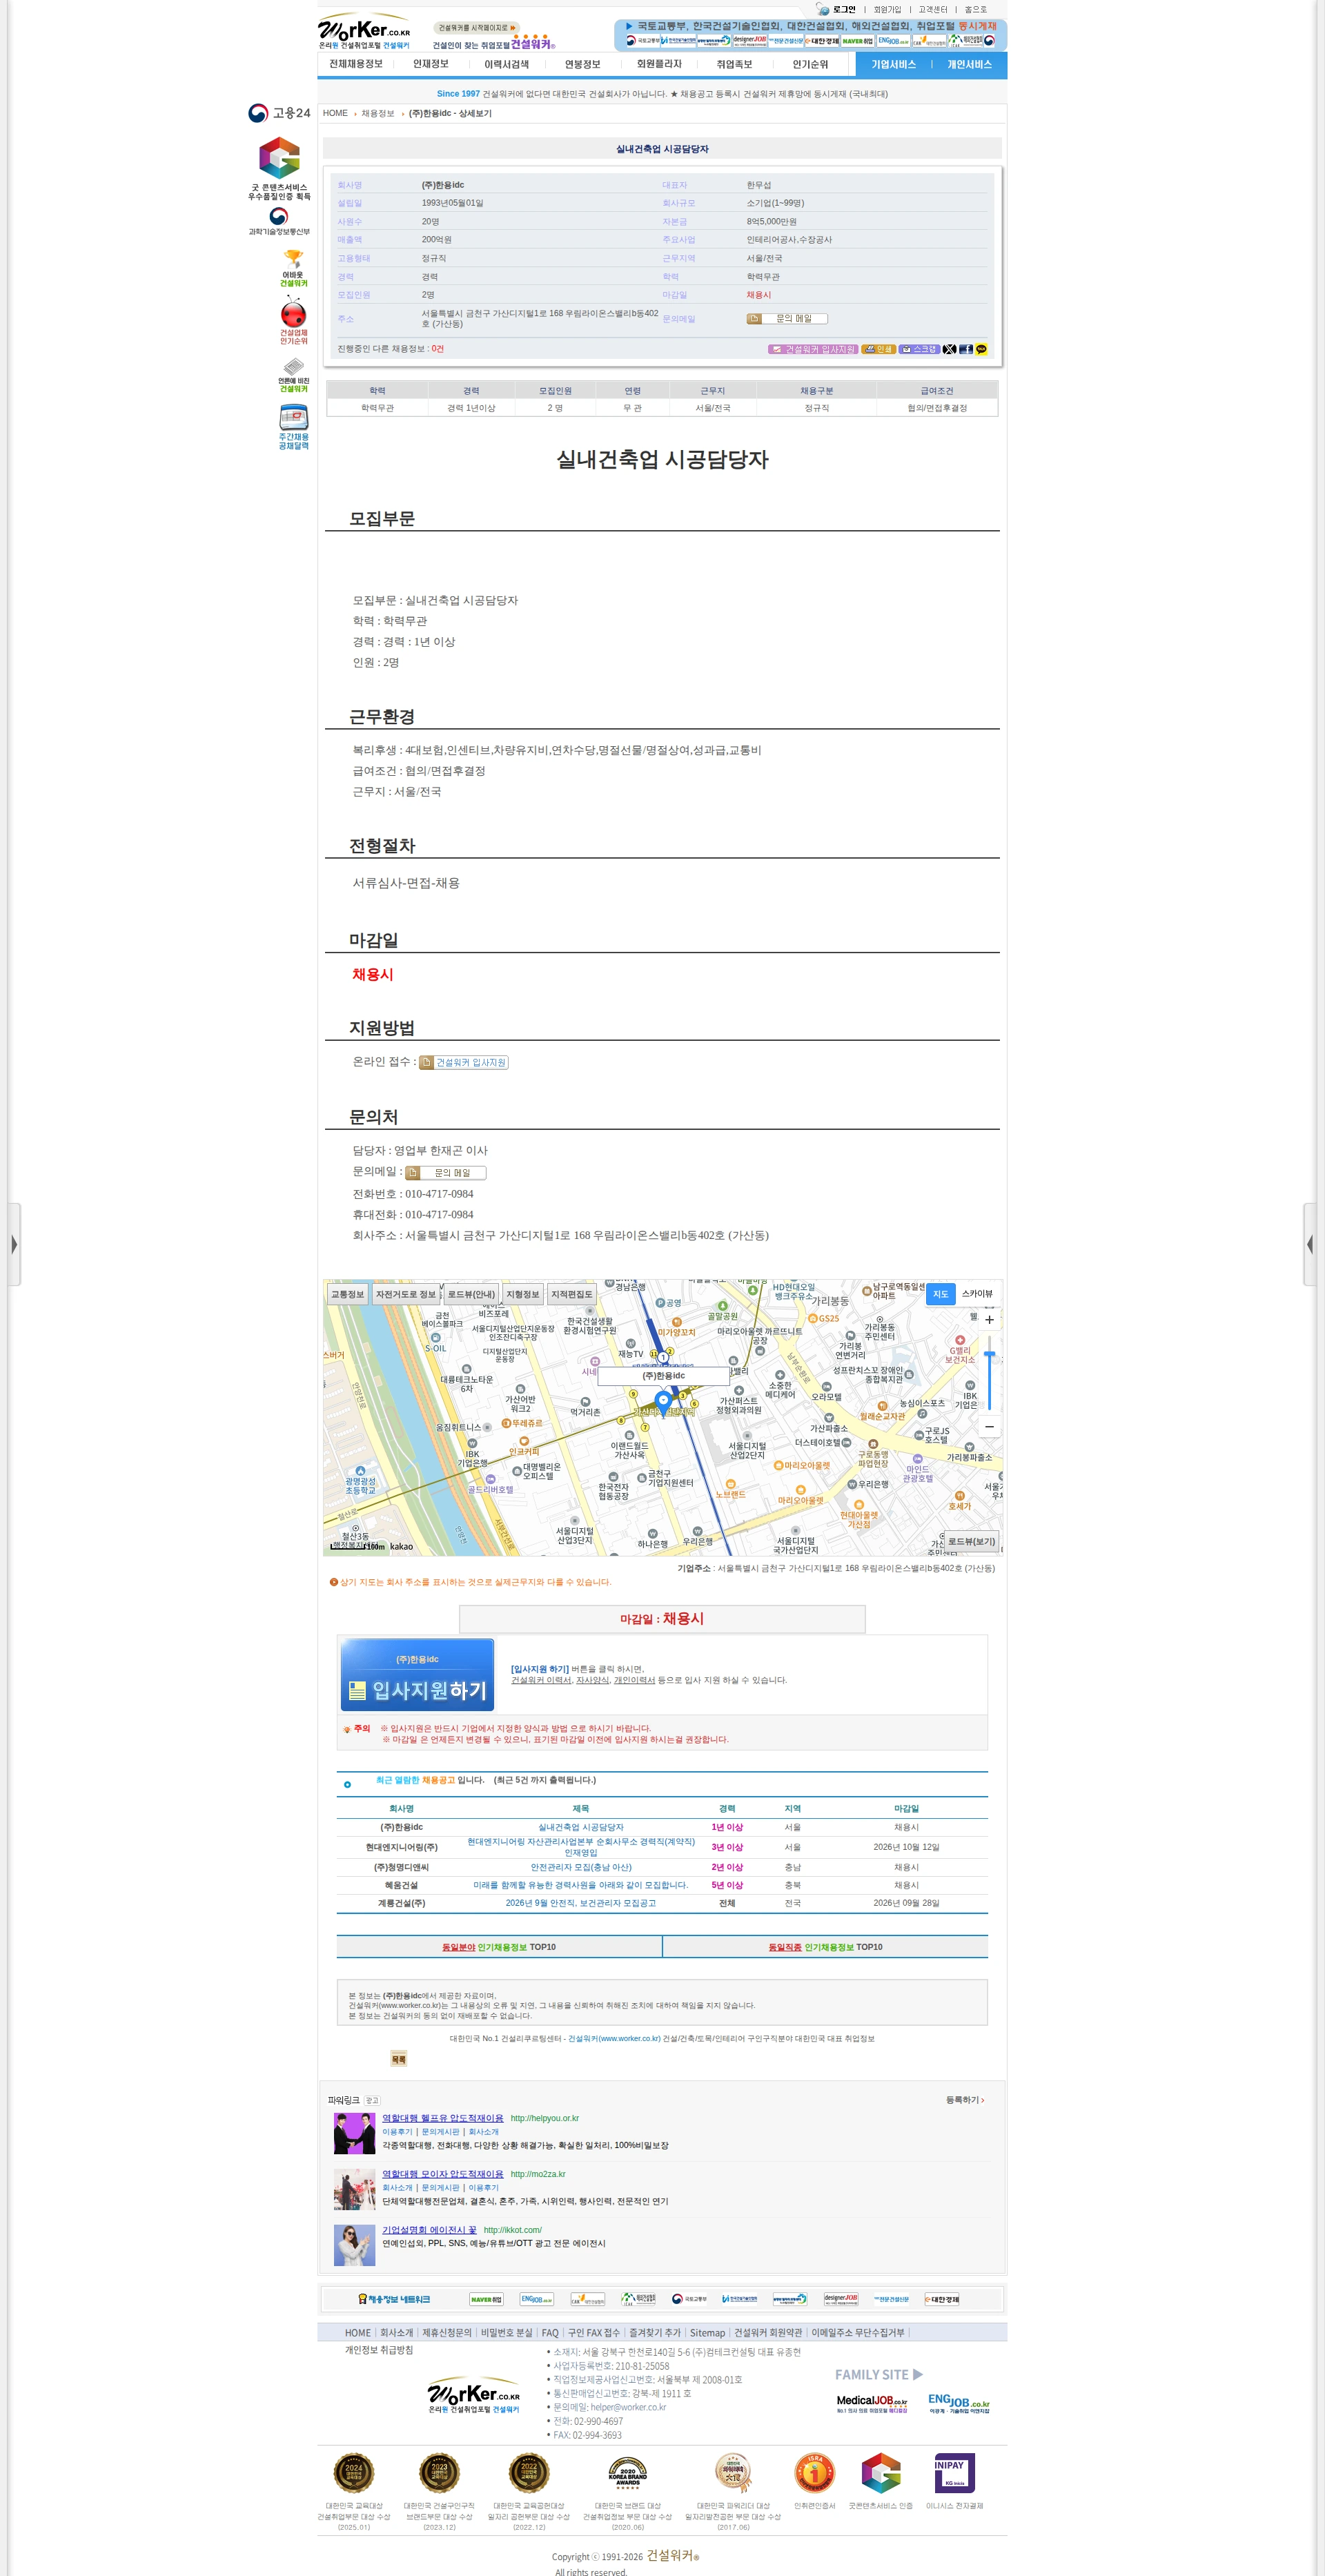The height and width of the screenshot is (2576, 1325).
Task: Open 회원플라자 menu
Action: click(659, 64)
